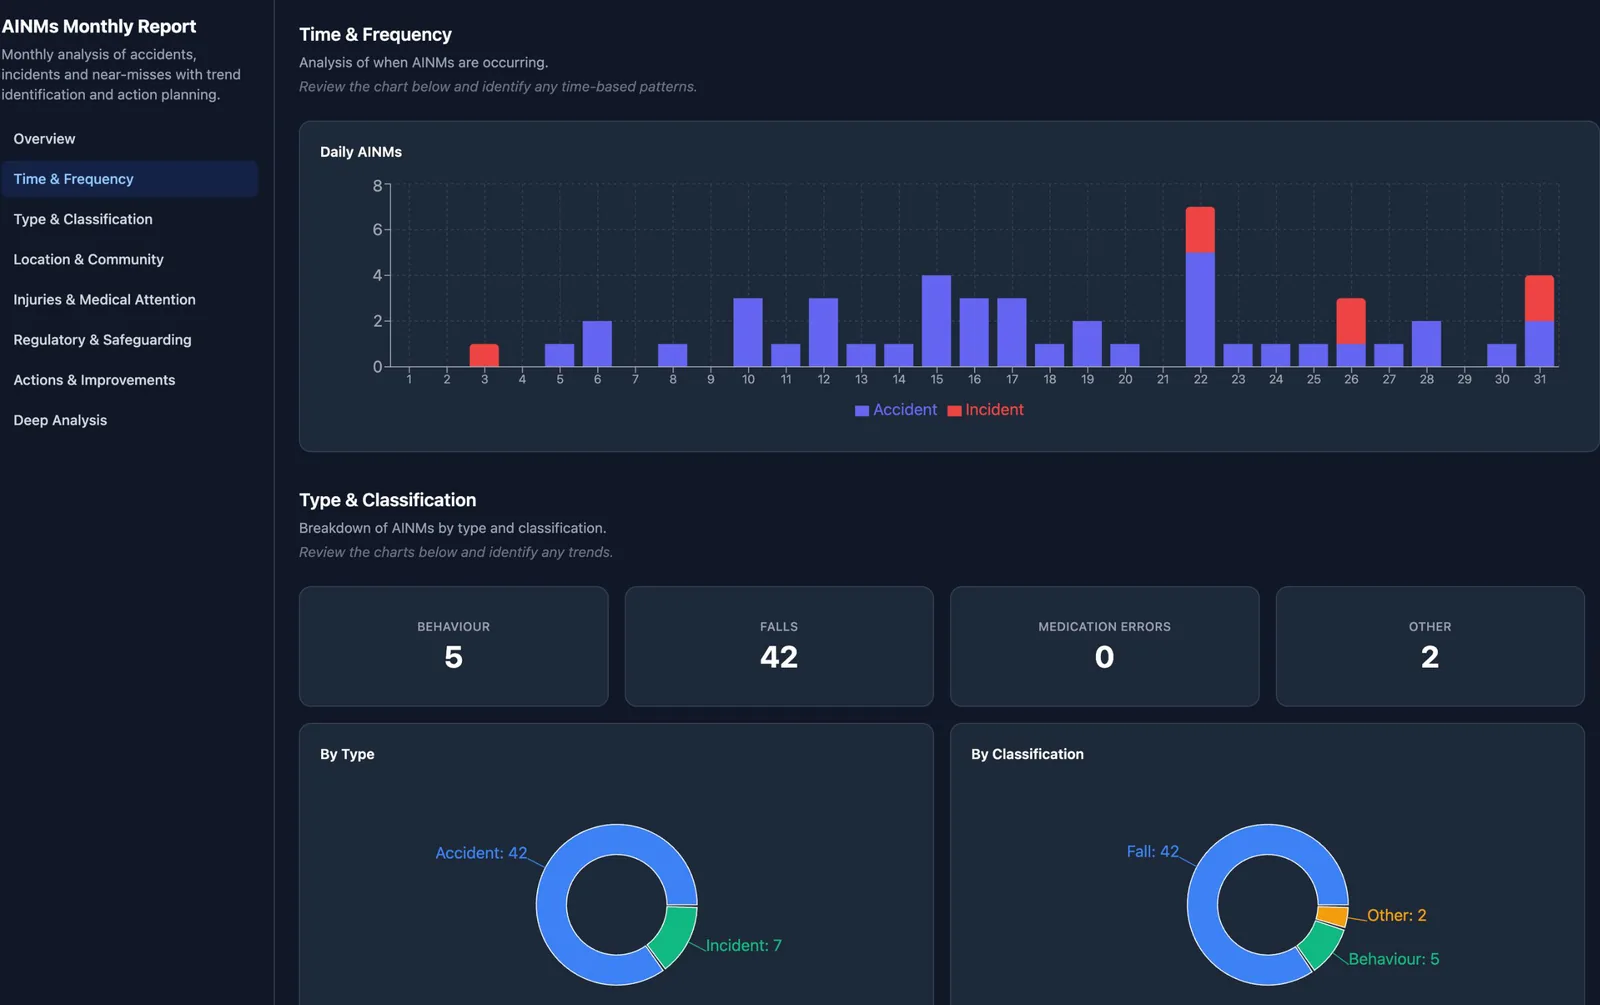This screenshot has height=1005, width=1600.
Task: Click the AINMs Monthly Report title
Action: tap(99, 27)
